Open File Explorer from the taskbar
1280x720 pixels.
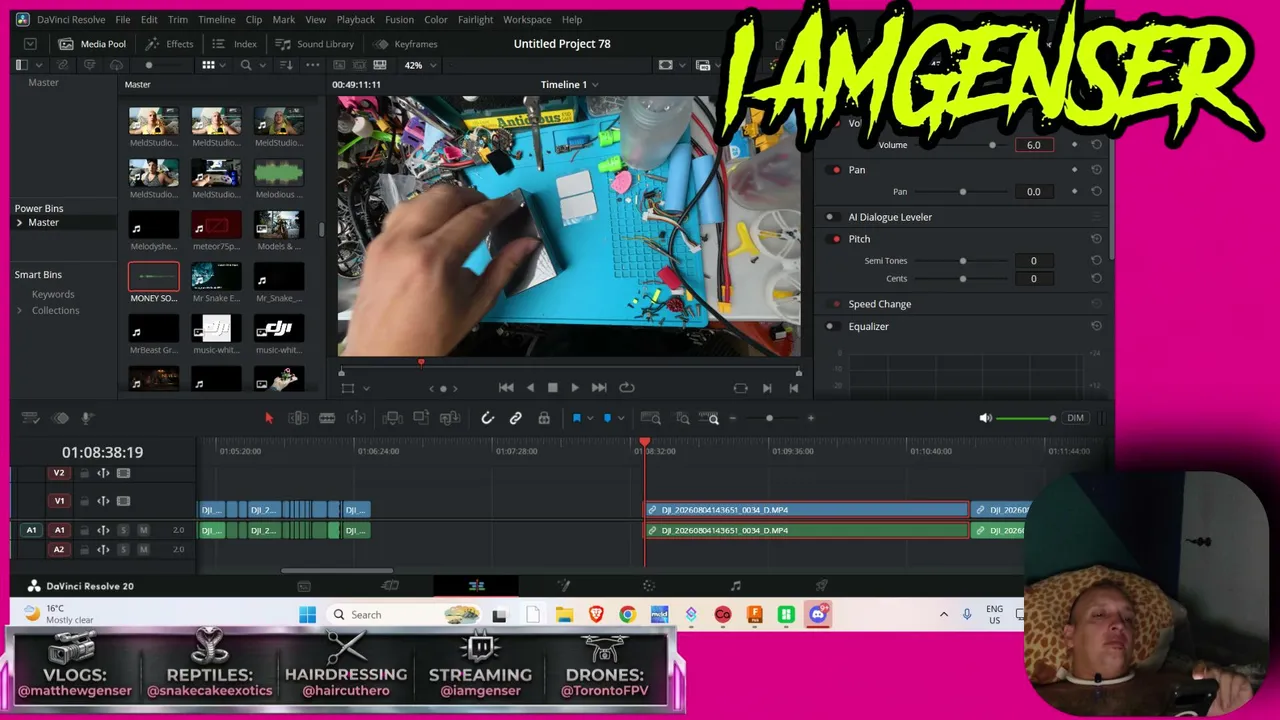[x=564, y=614]
